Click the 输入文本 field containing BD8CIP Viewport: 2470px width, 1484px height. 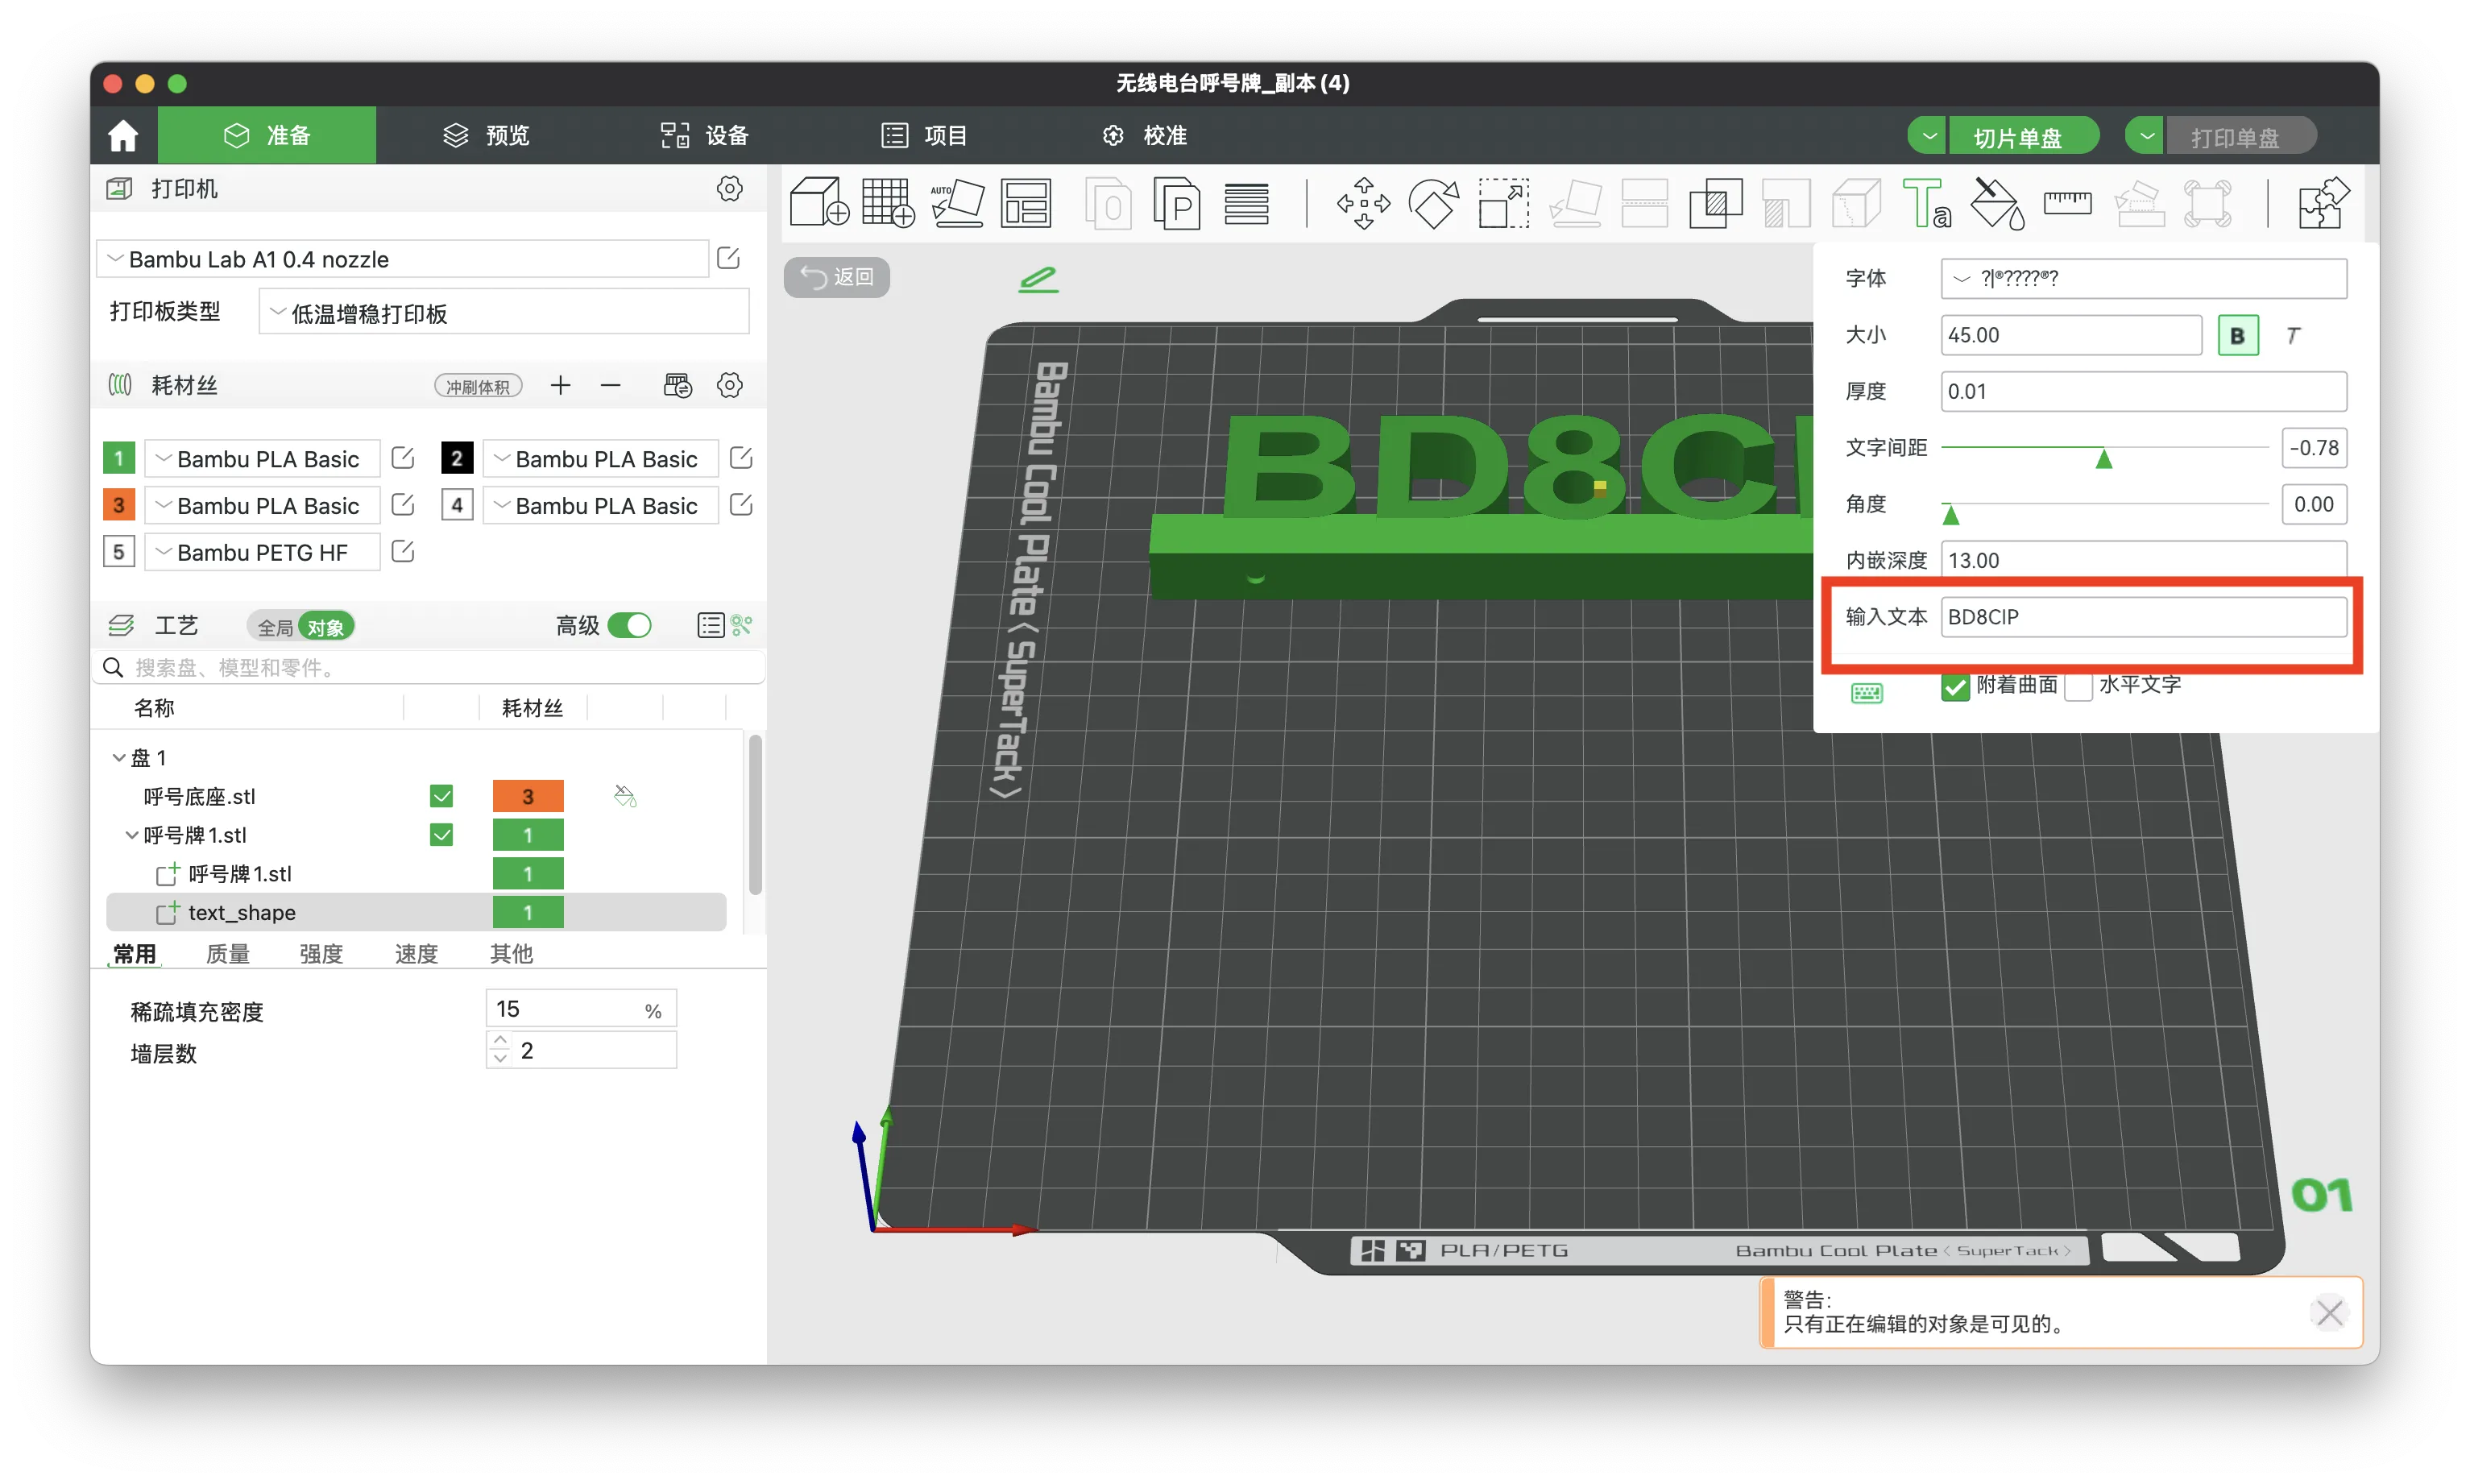(2143, 617)
